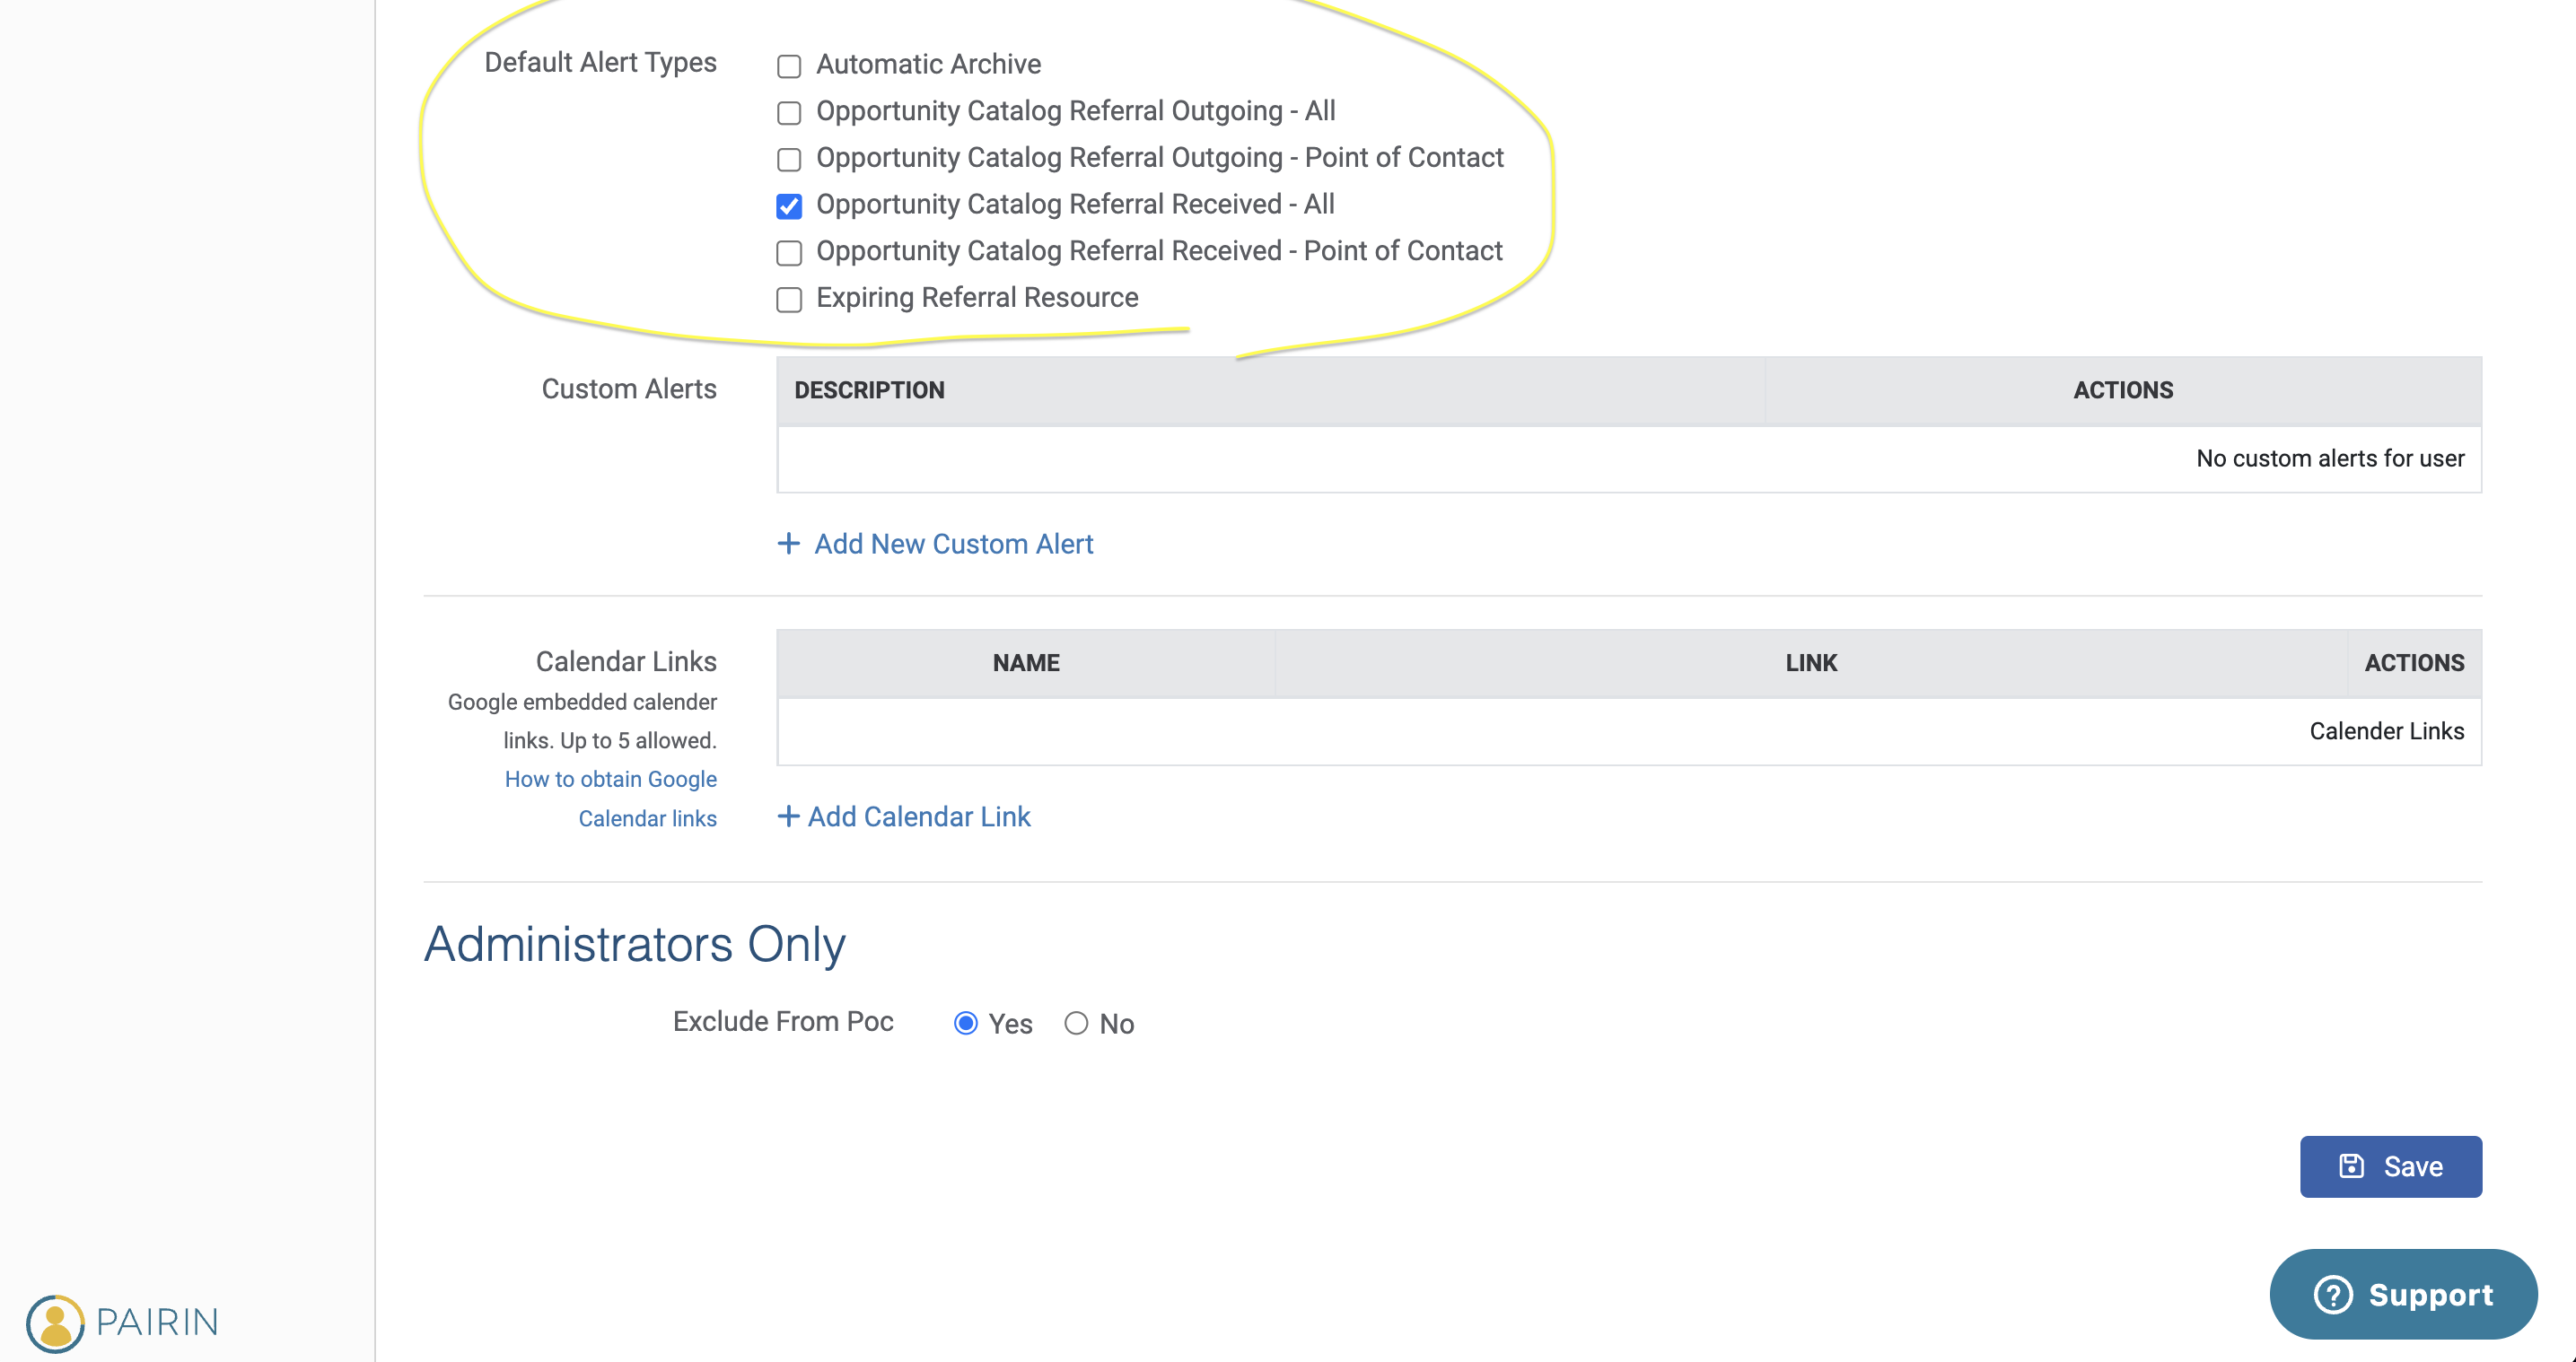Click Add New Custom Alert link
The image size is (2576, 1362).
click(x=953, y=543)
